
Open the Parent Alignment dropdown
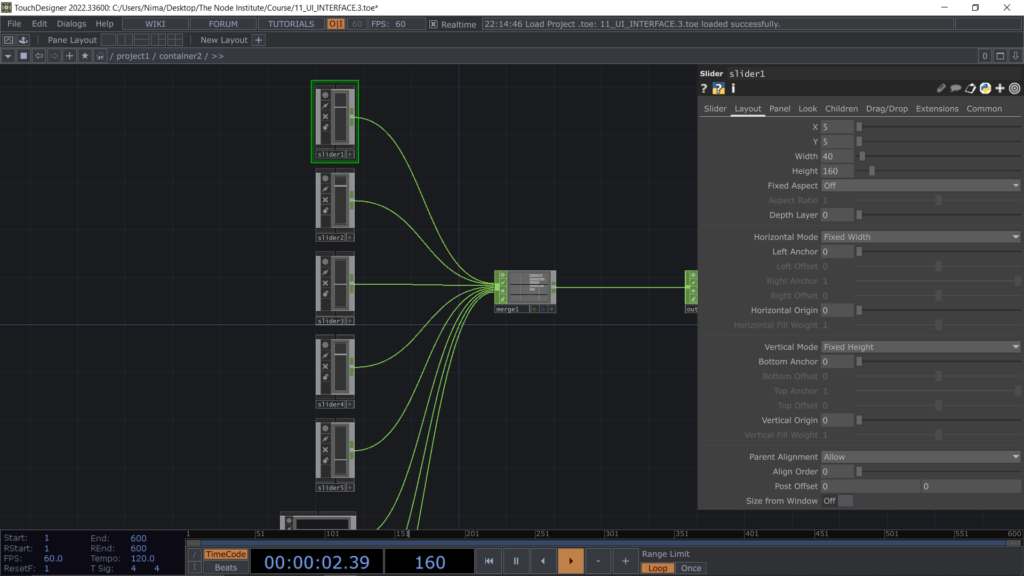(921, 457)
